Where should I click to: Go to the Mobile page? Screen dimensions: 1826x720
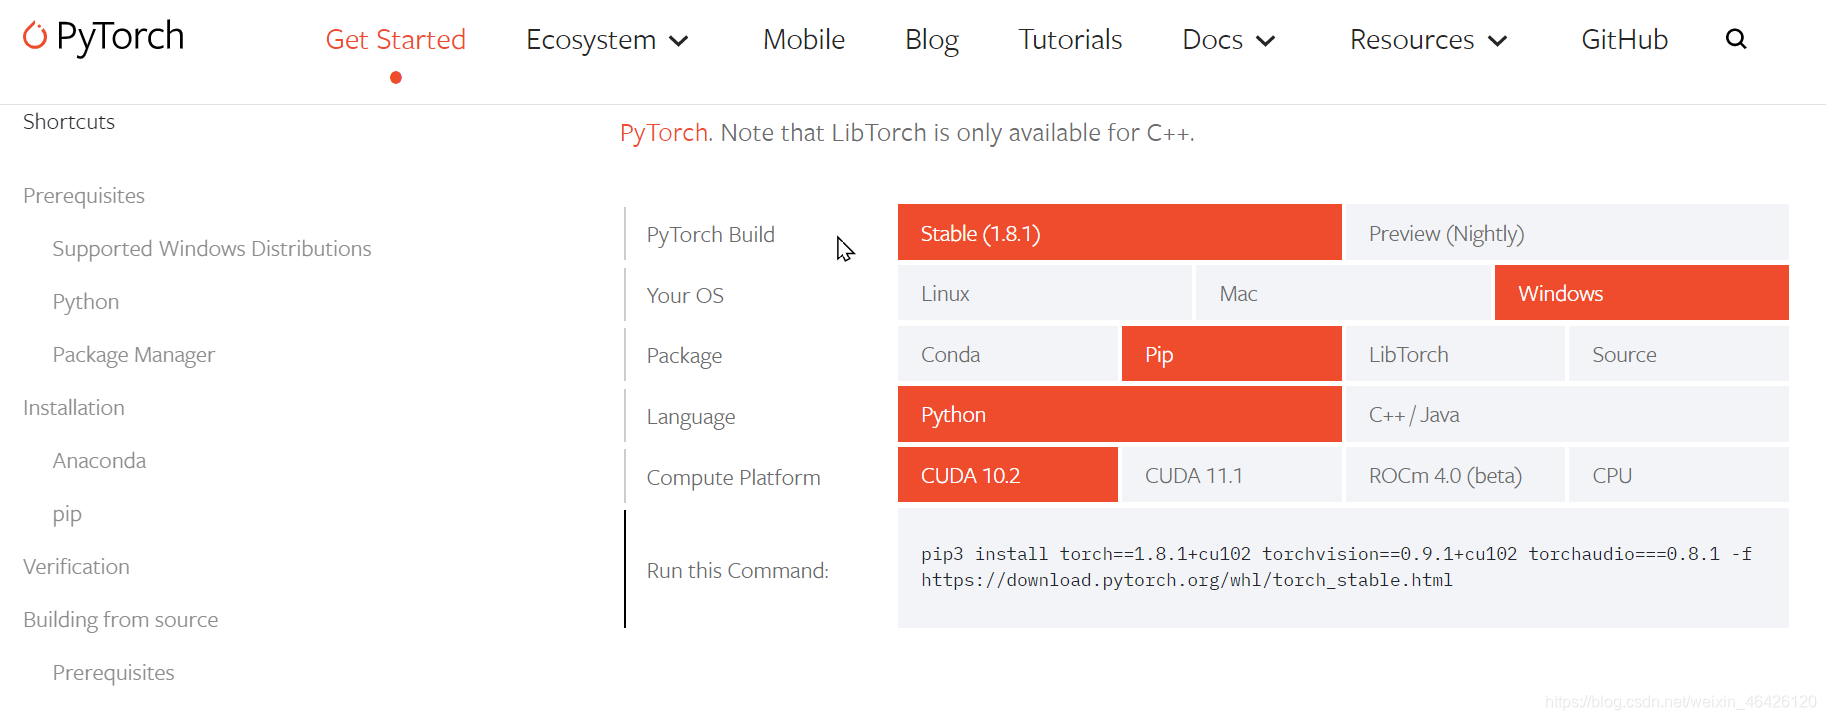804,40
